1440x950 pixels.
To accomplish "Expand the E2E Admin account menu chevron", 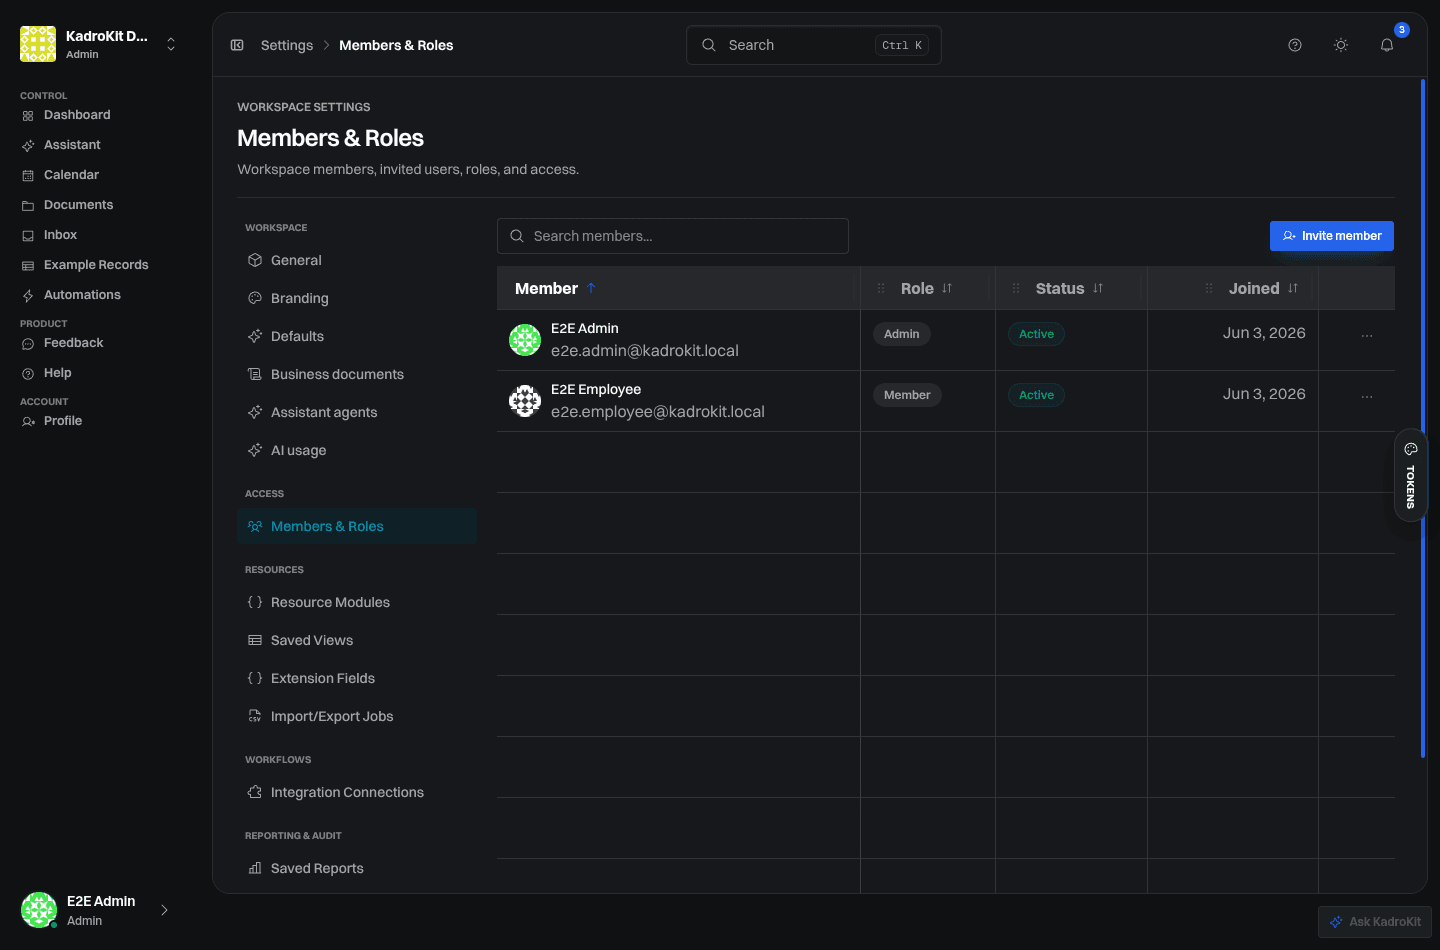I will (164, 910).
